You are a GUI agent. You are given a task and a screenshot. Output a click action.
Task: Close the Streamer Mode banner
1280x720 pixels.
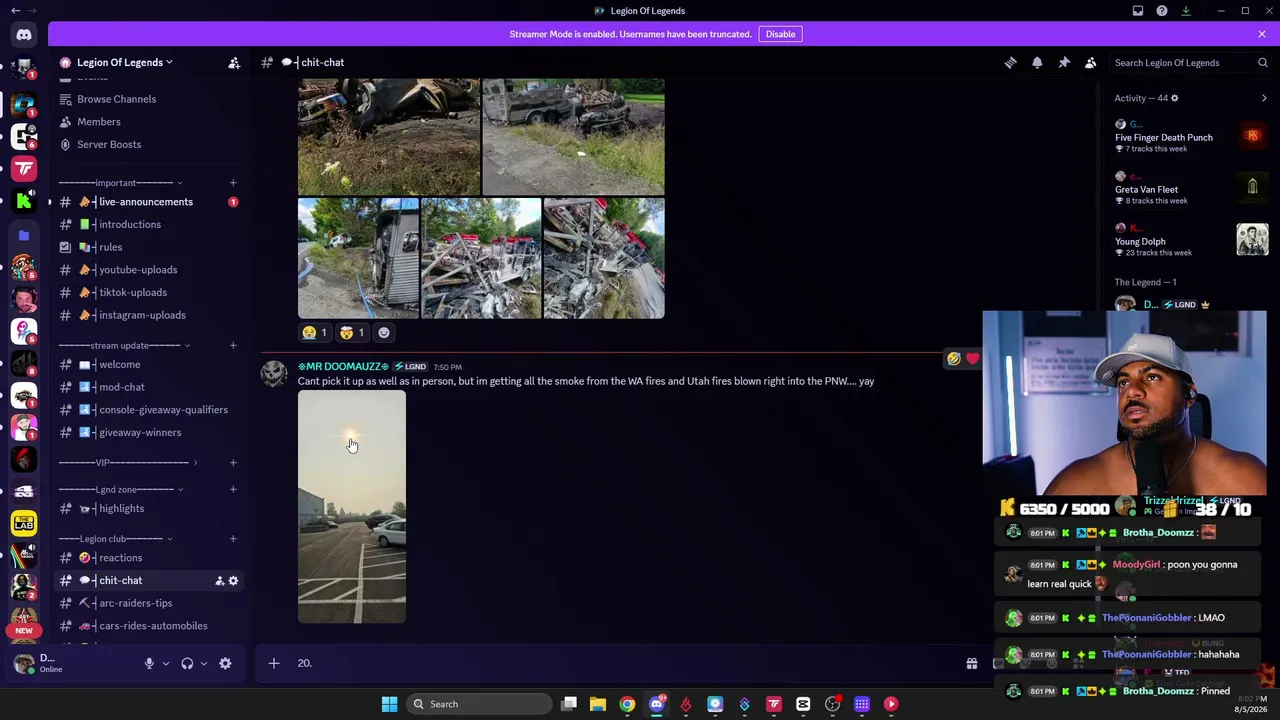pyautogui.click(x=1262, y=34)
